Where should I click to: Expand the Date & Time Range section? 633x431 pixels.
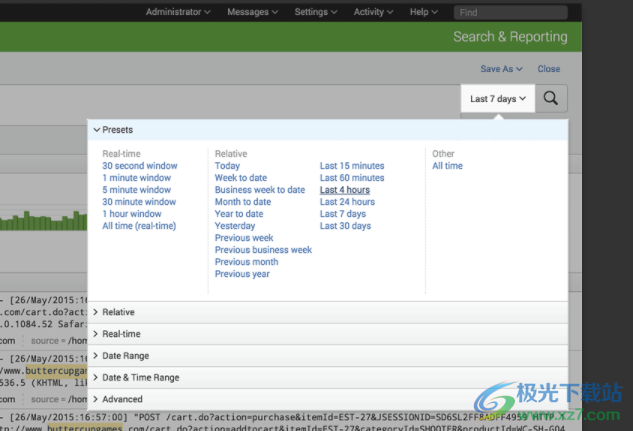tap(327, 378)
